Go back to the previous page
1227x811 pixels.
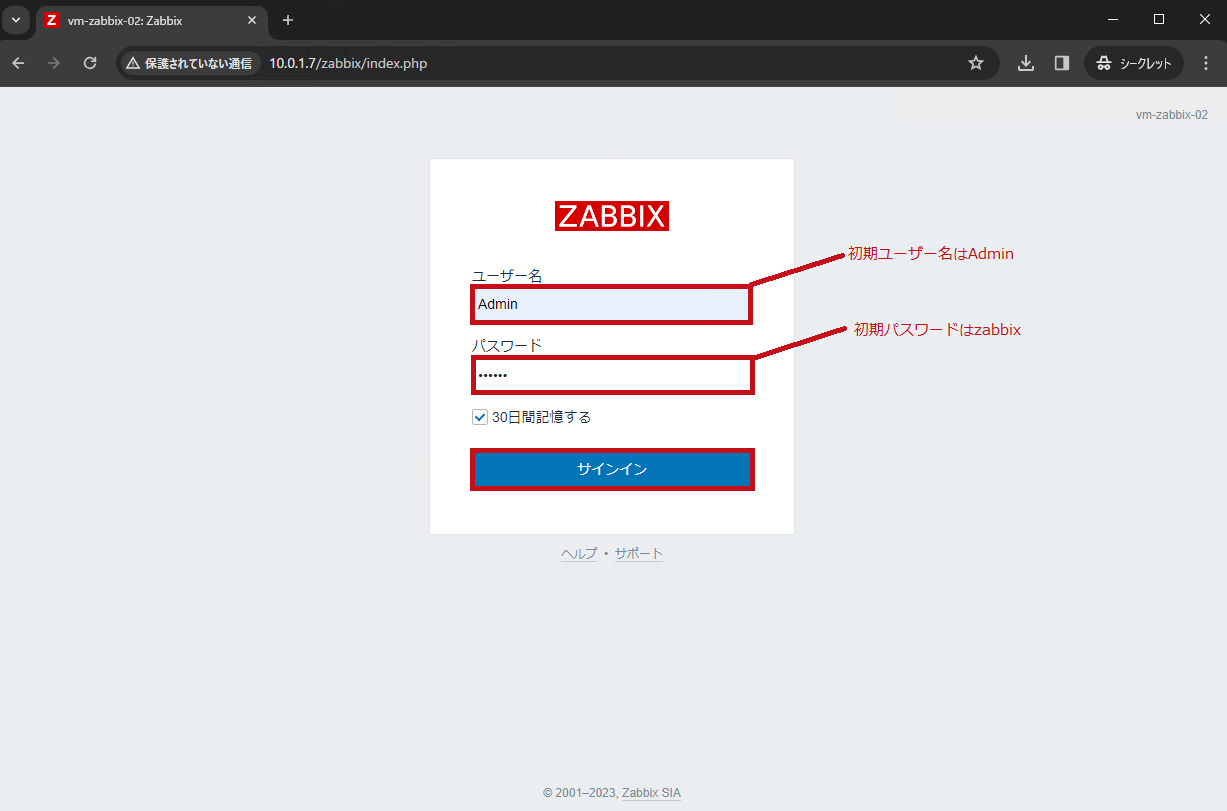(19, 63)
